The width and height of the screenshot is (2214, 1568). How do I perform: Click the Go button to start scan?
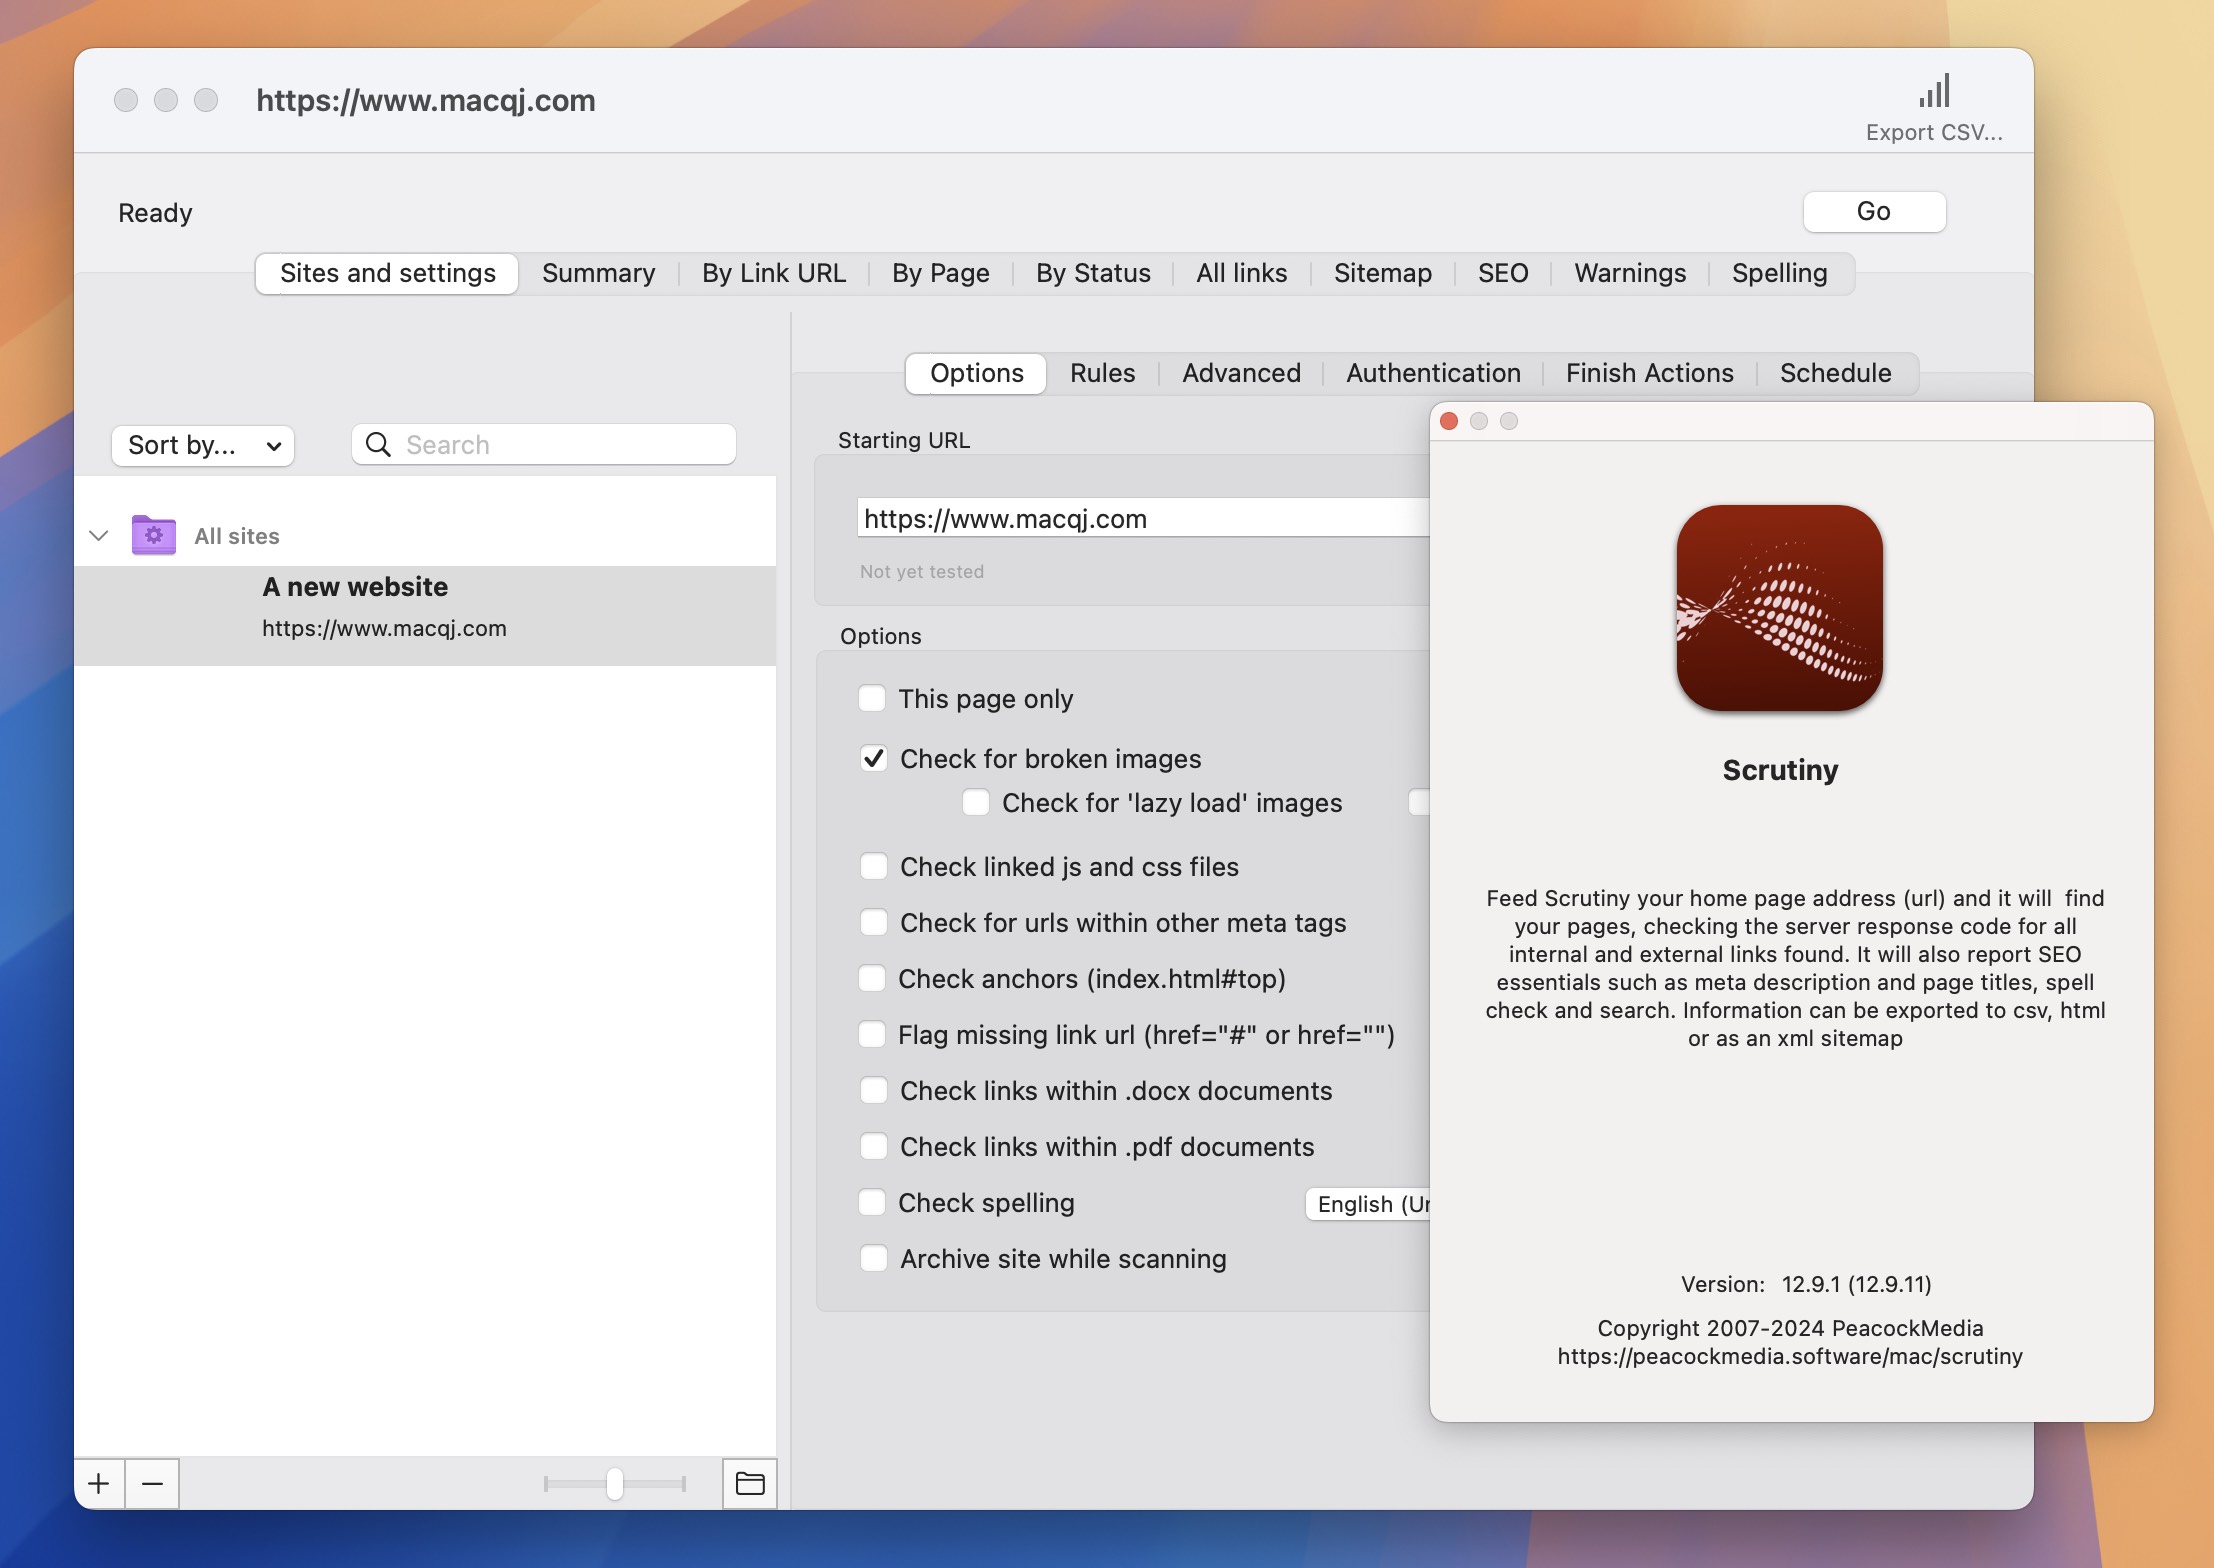[1873, 209]
